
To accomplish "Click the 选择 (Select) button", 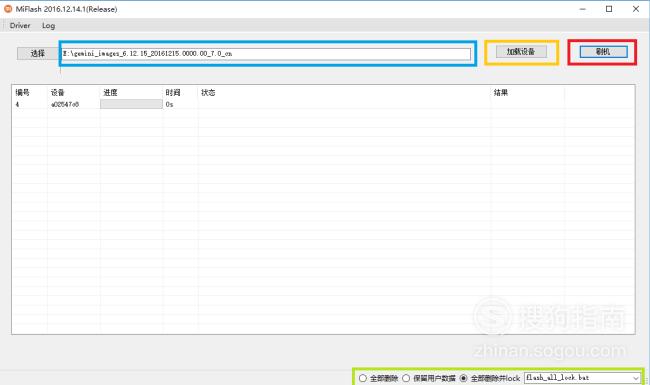I will point(38,53).
